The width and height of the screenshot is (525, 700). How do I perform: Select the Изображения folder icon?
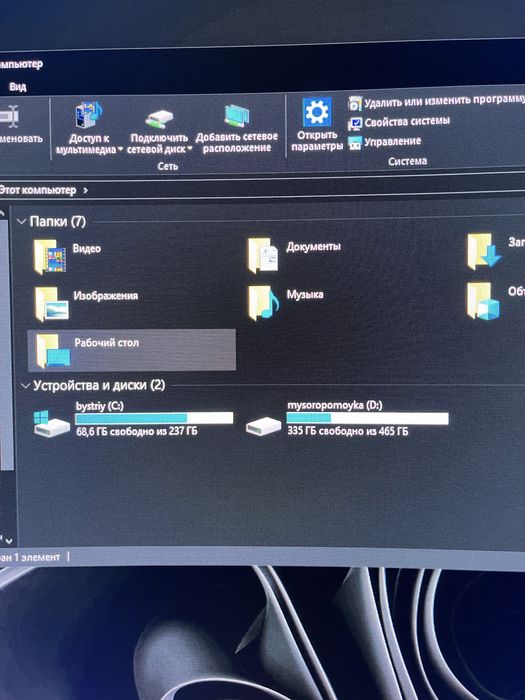[x=52, y=304]
